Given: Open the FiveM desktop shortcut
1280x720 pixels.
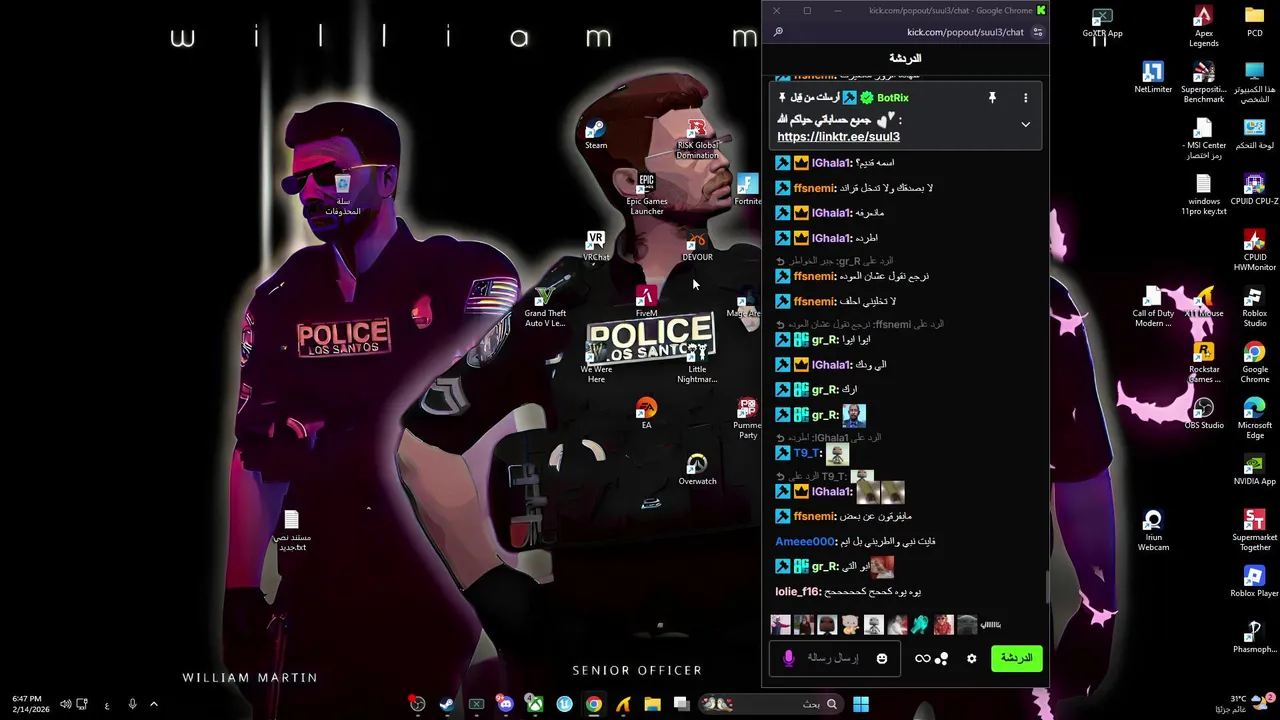Looking at the screenshot, I should tap(646, 302).
